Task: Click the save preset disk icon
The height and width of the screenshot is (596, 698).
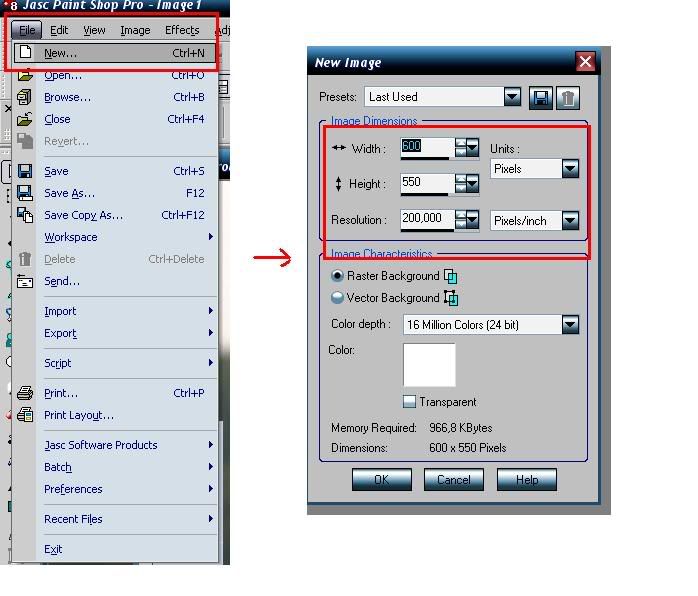Action: [540, 98]
